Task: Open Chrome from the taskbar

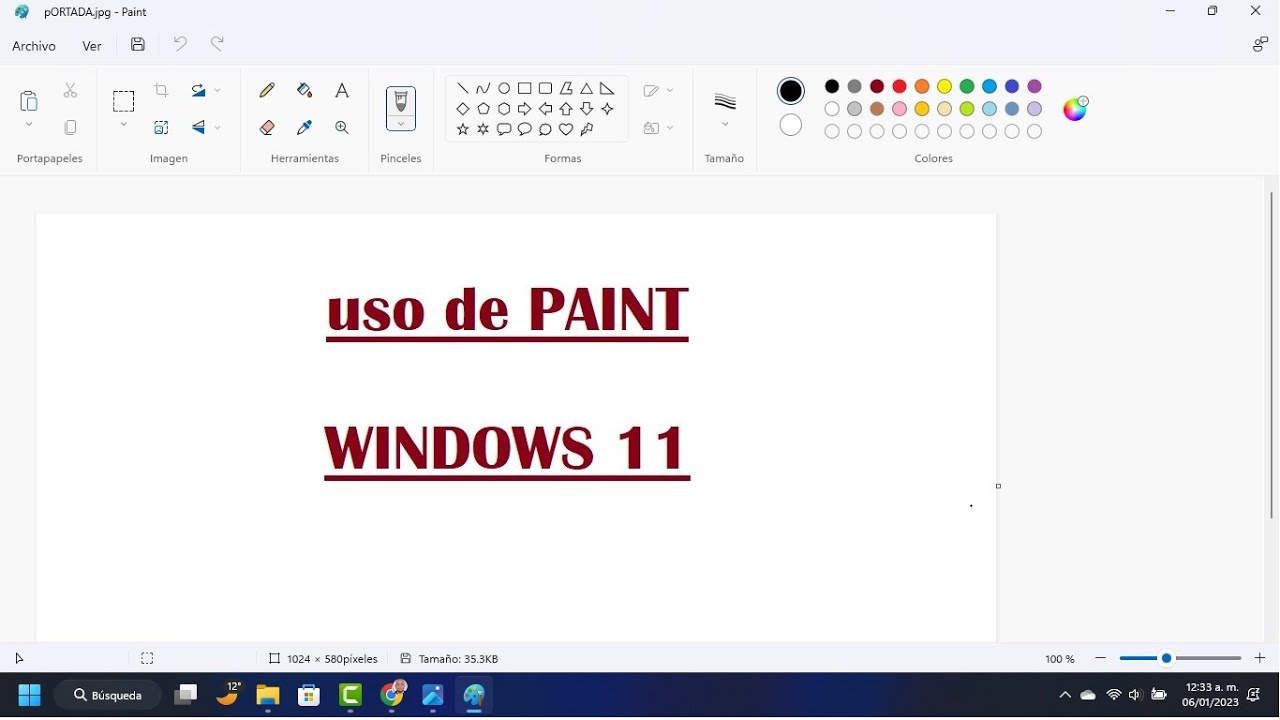Action: tap(392, 695)
